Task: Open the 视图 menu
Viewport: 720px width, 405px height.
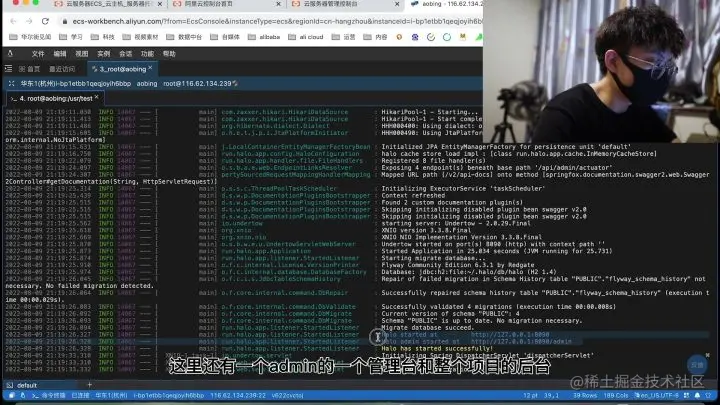Action: click(82, 54)
